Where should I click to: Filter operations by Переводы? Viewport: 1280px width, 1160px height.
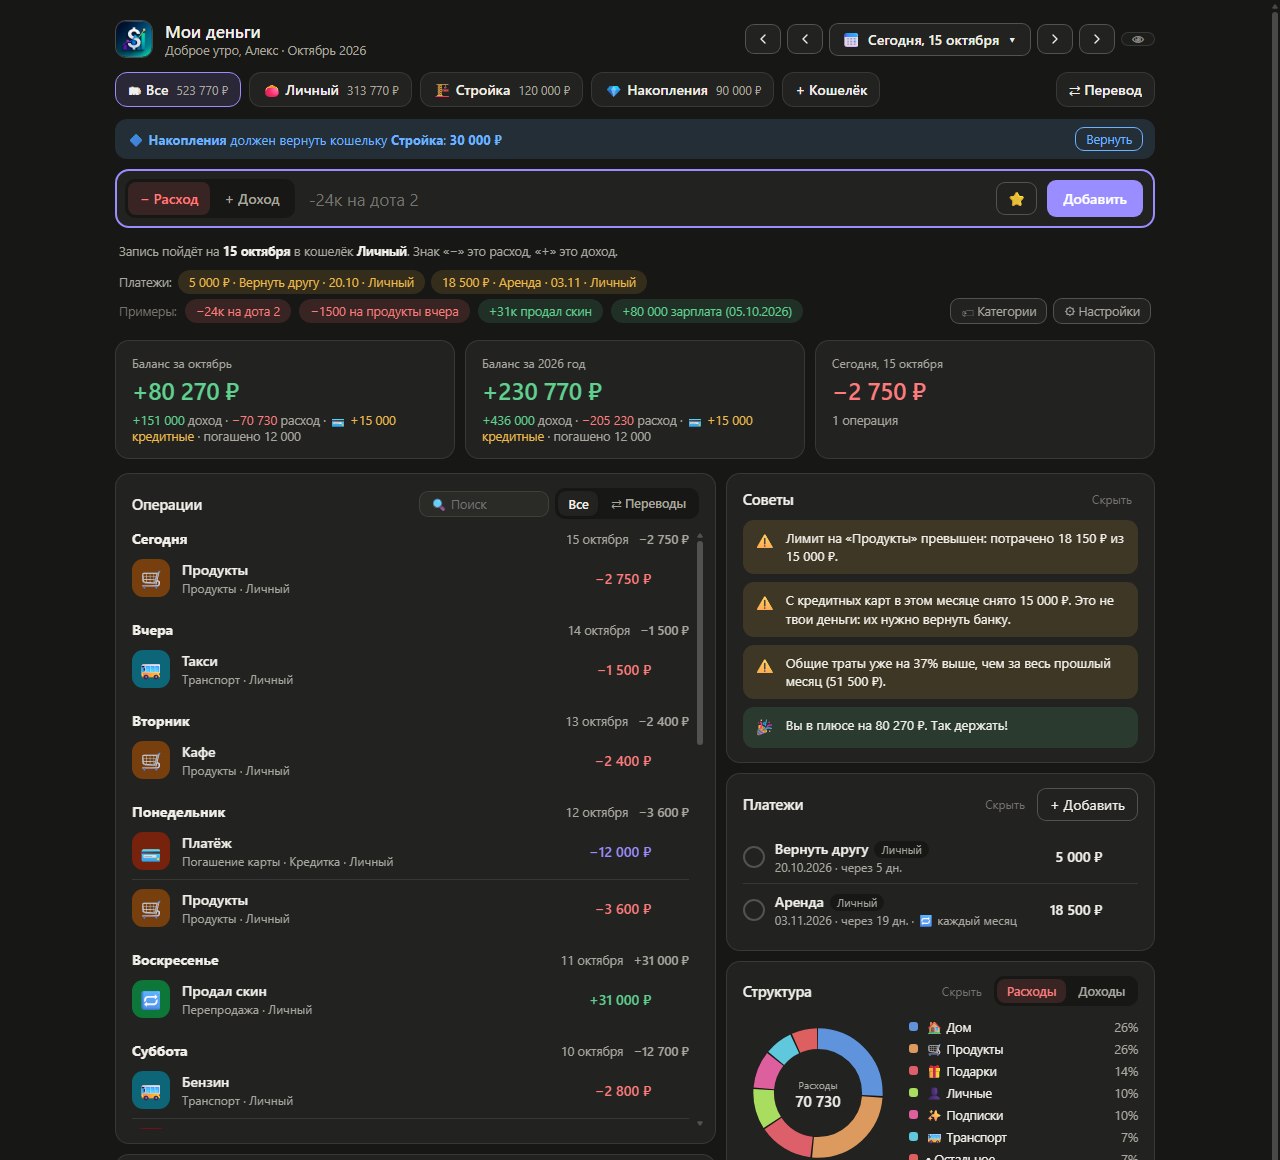[x=649, y=504]
